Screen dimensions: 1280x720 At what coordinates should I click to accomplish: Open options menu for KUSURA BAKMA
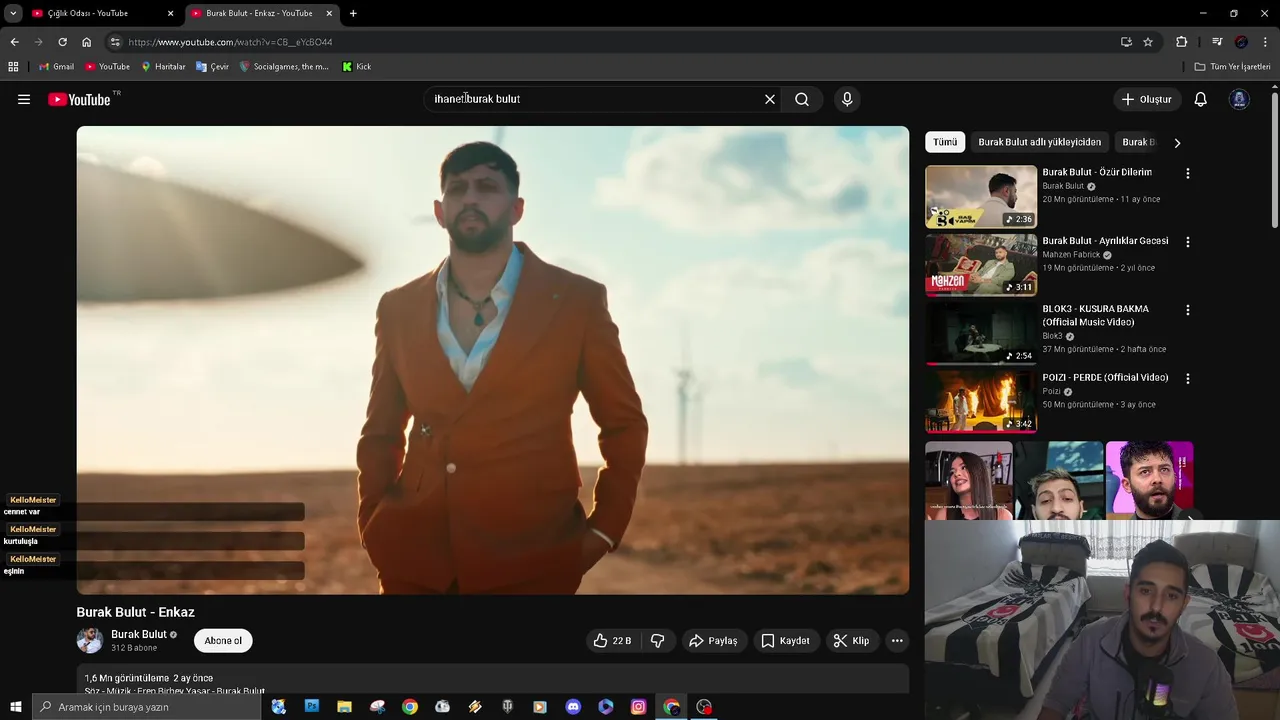click(x=1187, y=310)
